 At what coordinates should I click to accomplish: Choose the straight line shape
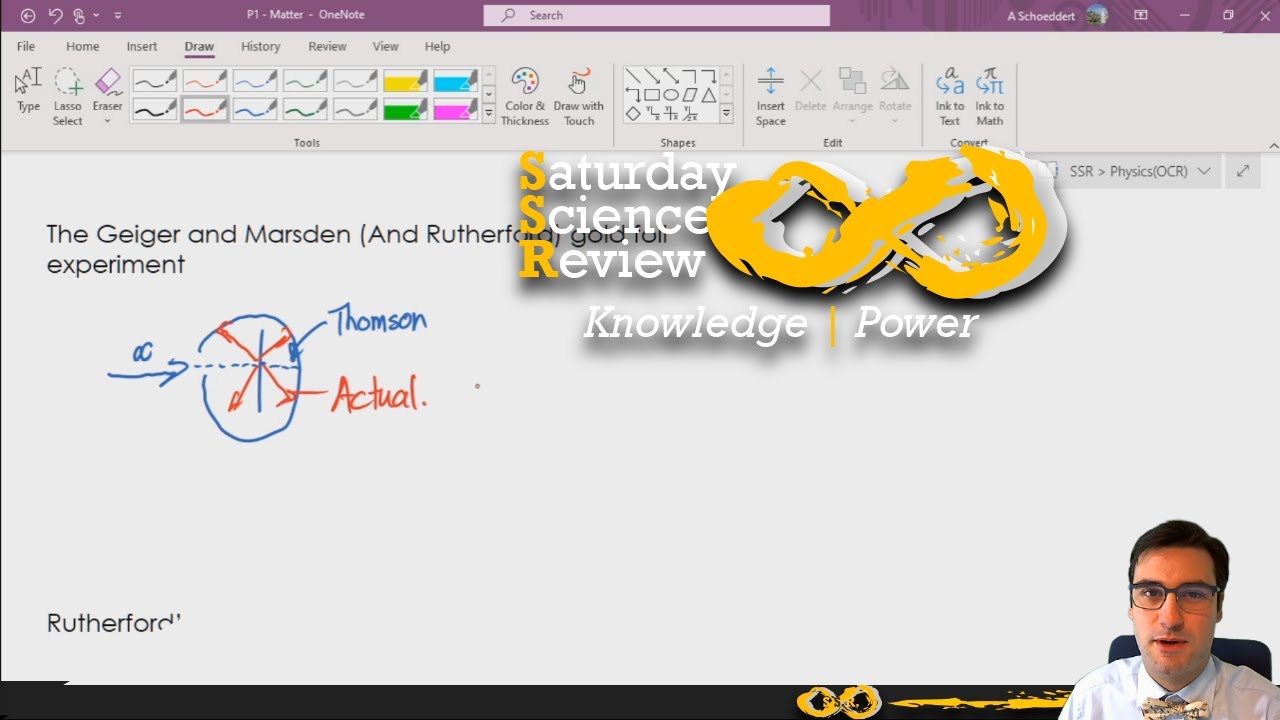633,76
